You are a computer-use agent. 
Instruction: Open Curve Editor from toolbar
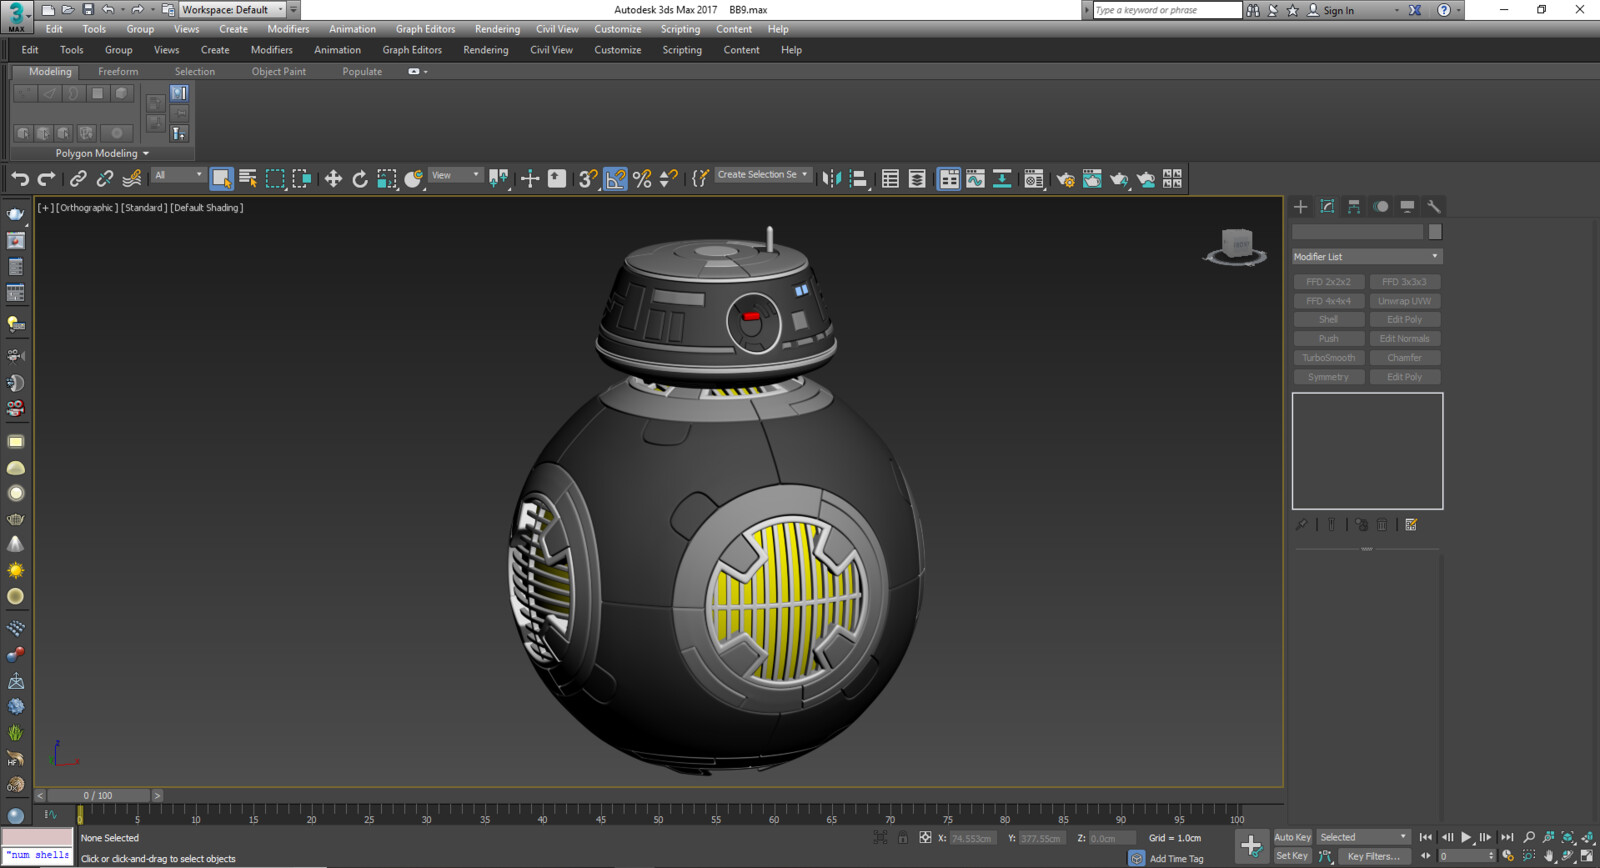point(975,179)
